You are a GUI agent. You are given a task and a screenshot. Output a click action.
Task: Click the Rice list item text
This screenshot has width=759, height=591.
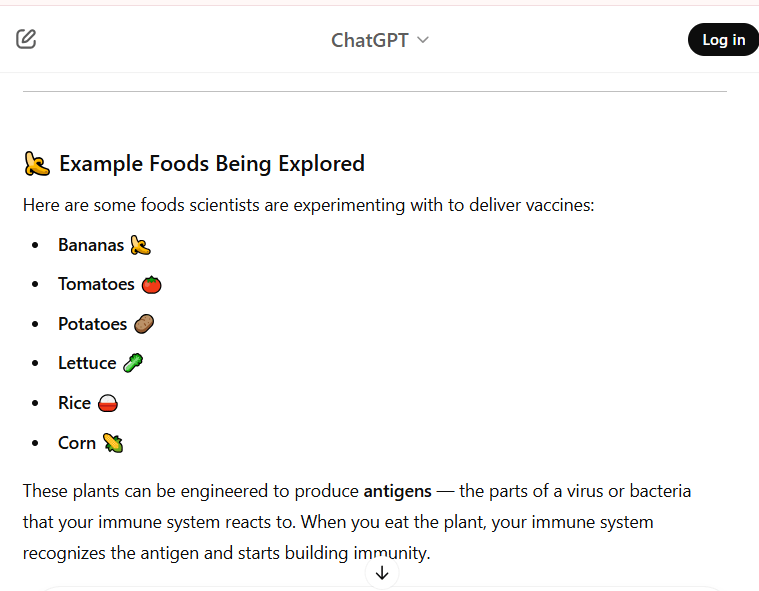coord(74,403)
